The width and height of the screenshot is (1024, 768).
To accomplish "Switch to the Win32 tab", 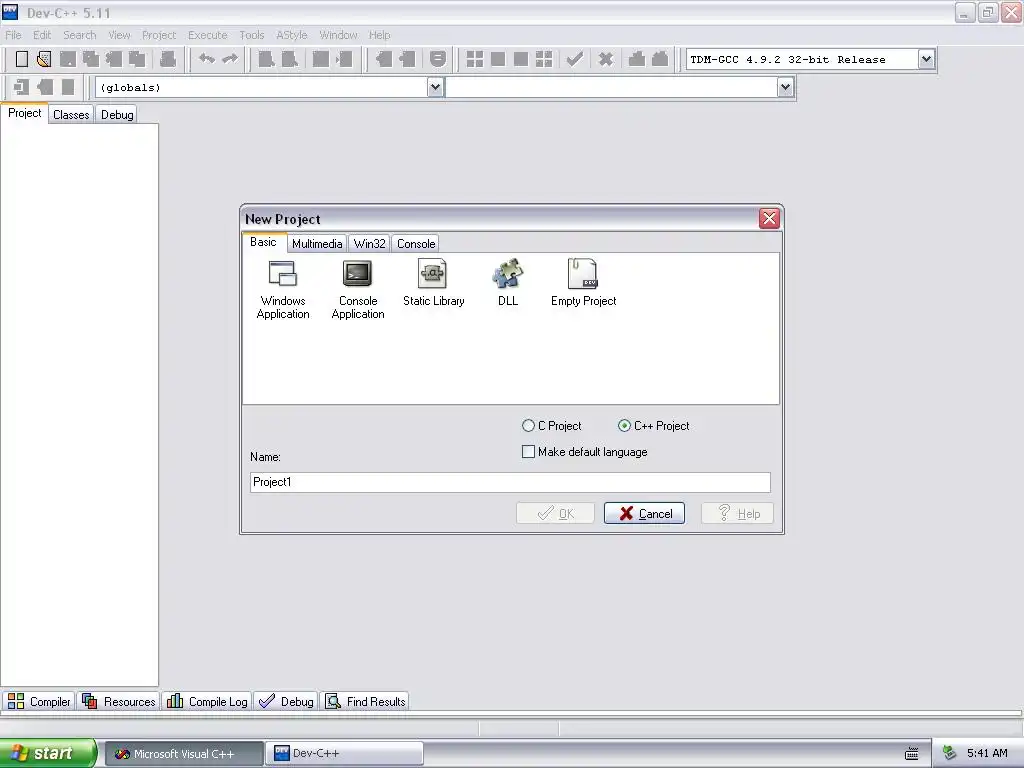I will point(369,244).
